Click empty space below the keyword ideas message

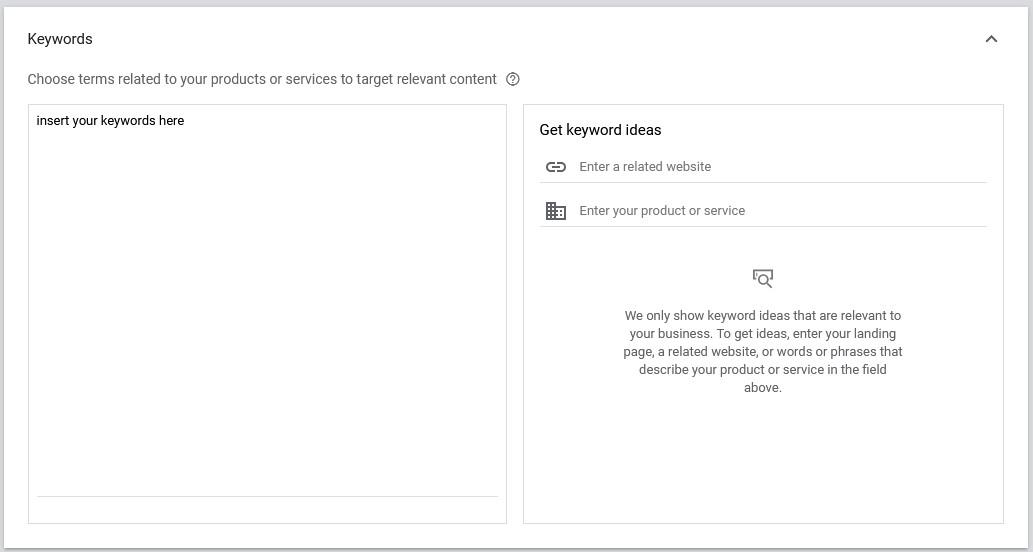pos(763,460)
